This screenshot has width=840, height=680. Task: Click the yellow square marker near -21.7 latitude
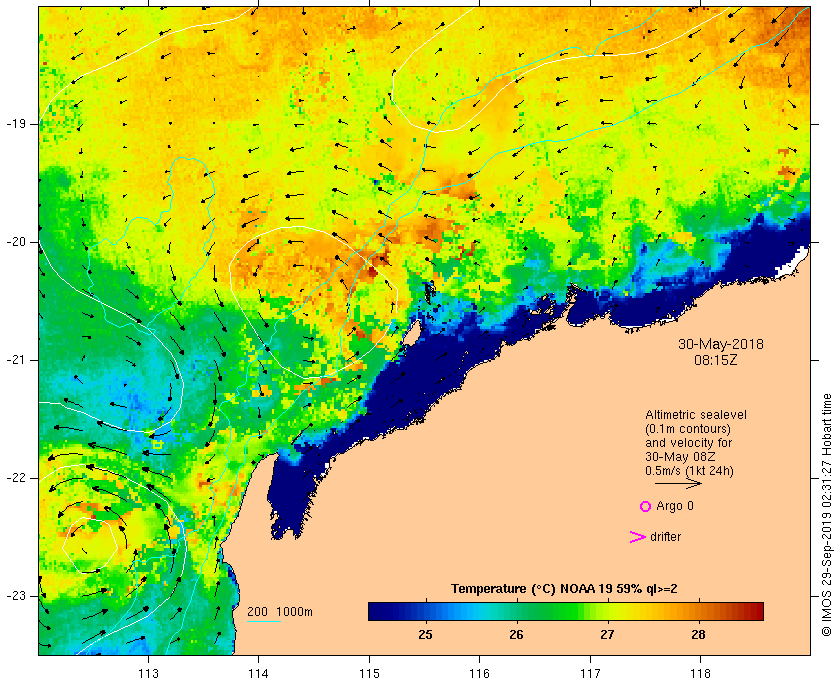click(157, 444)
